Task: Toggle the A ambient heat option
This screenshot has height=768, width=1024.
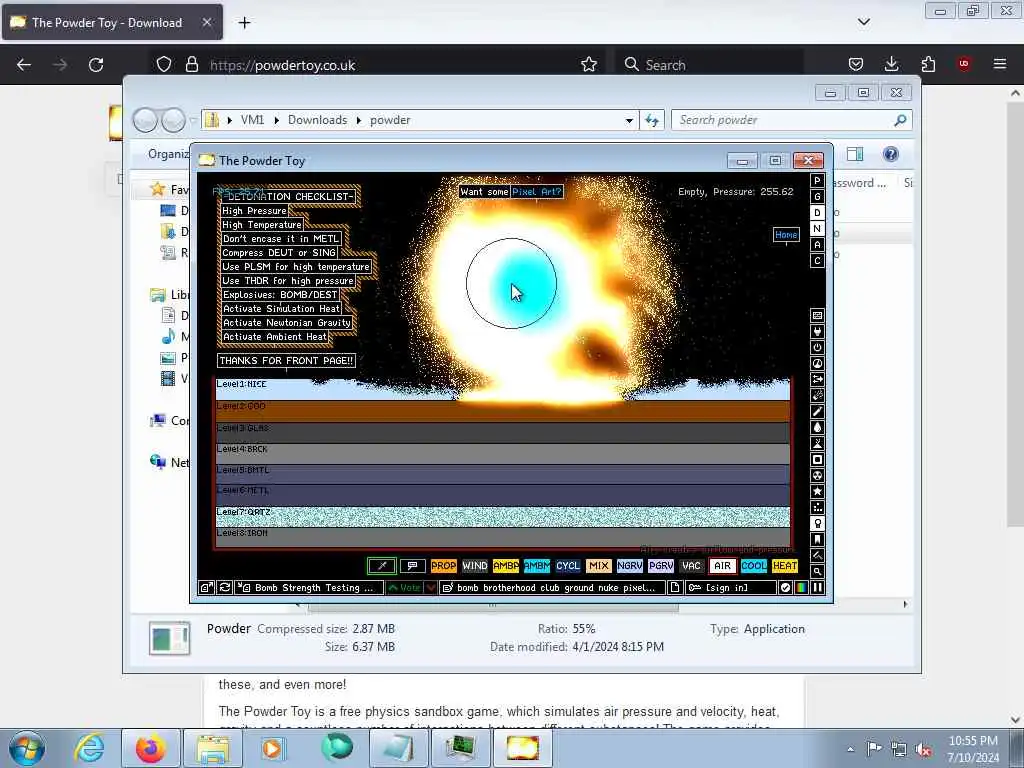Action: 817,245
